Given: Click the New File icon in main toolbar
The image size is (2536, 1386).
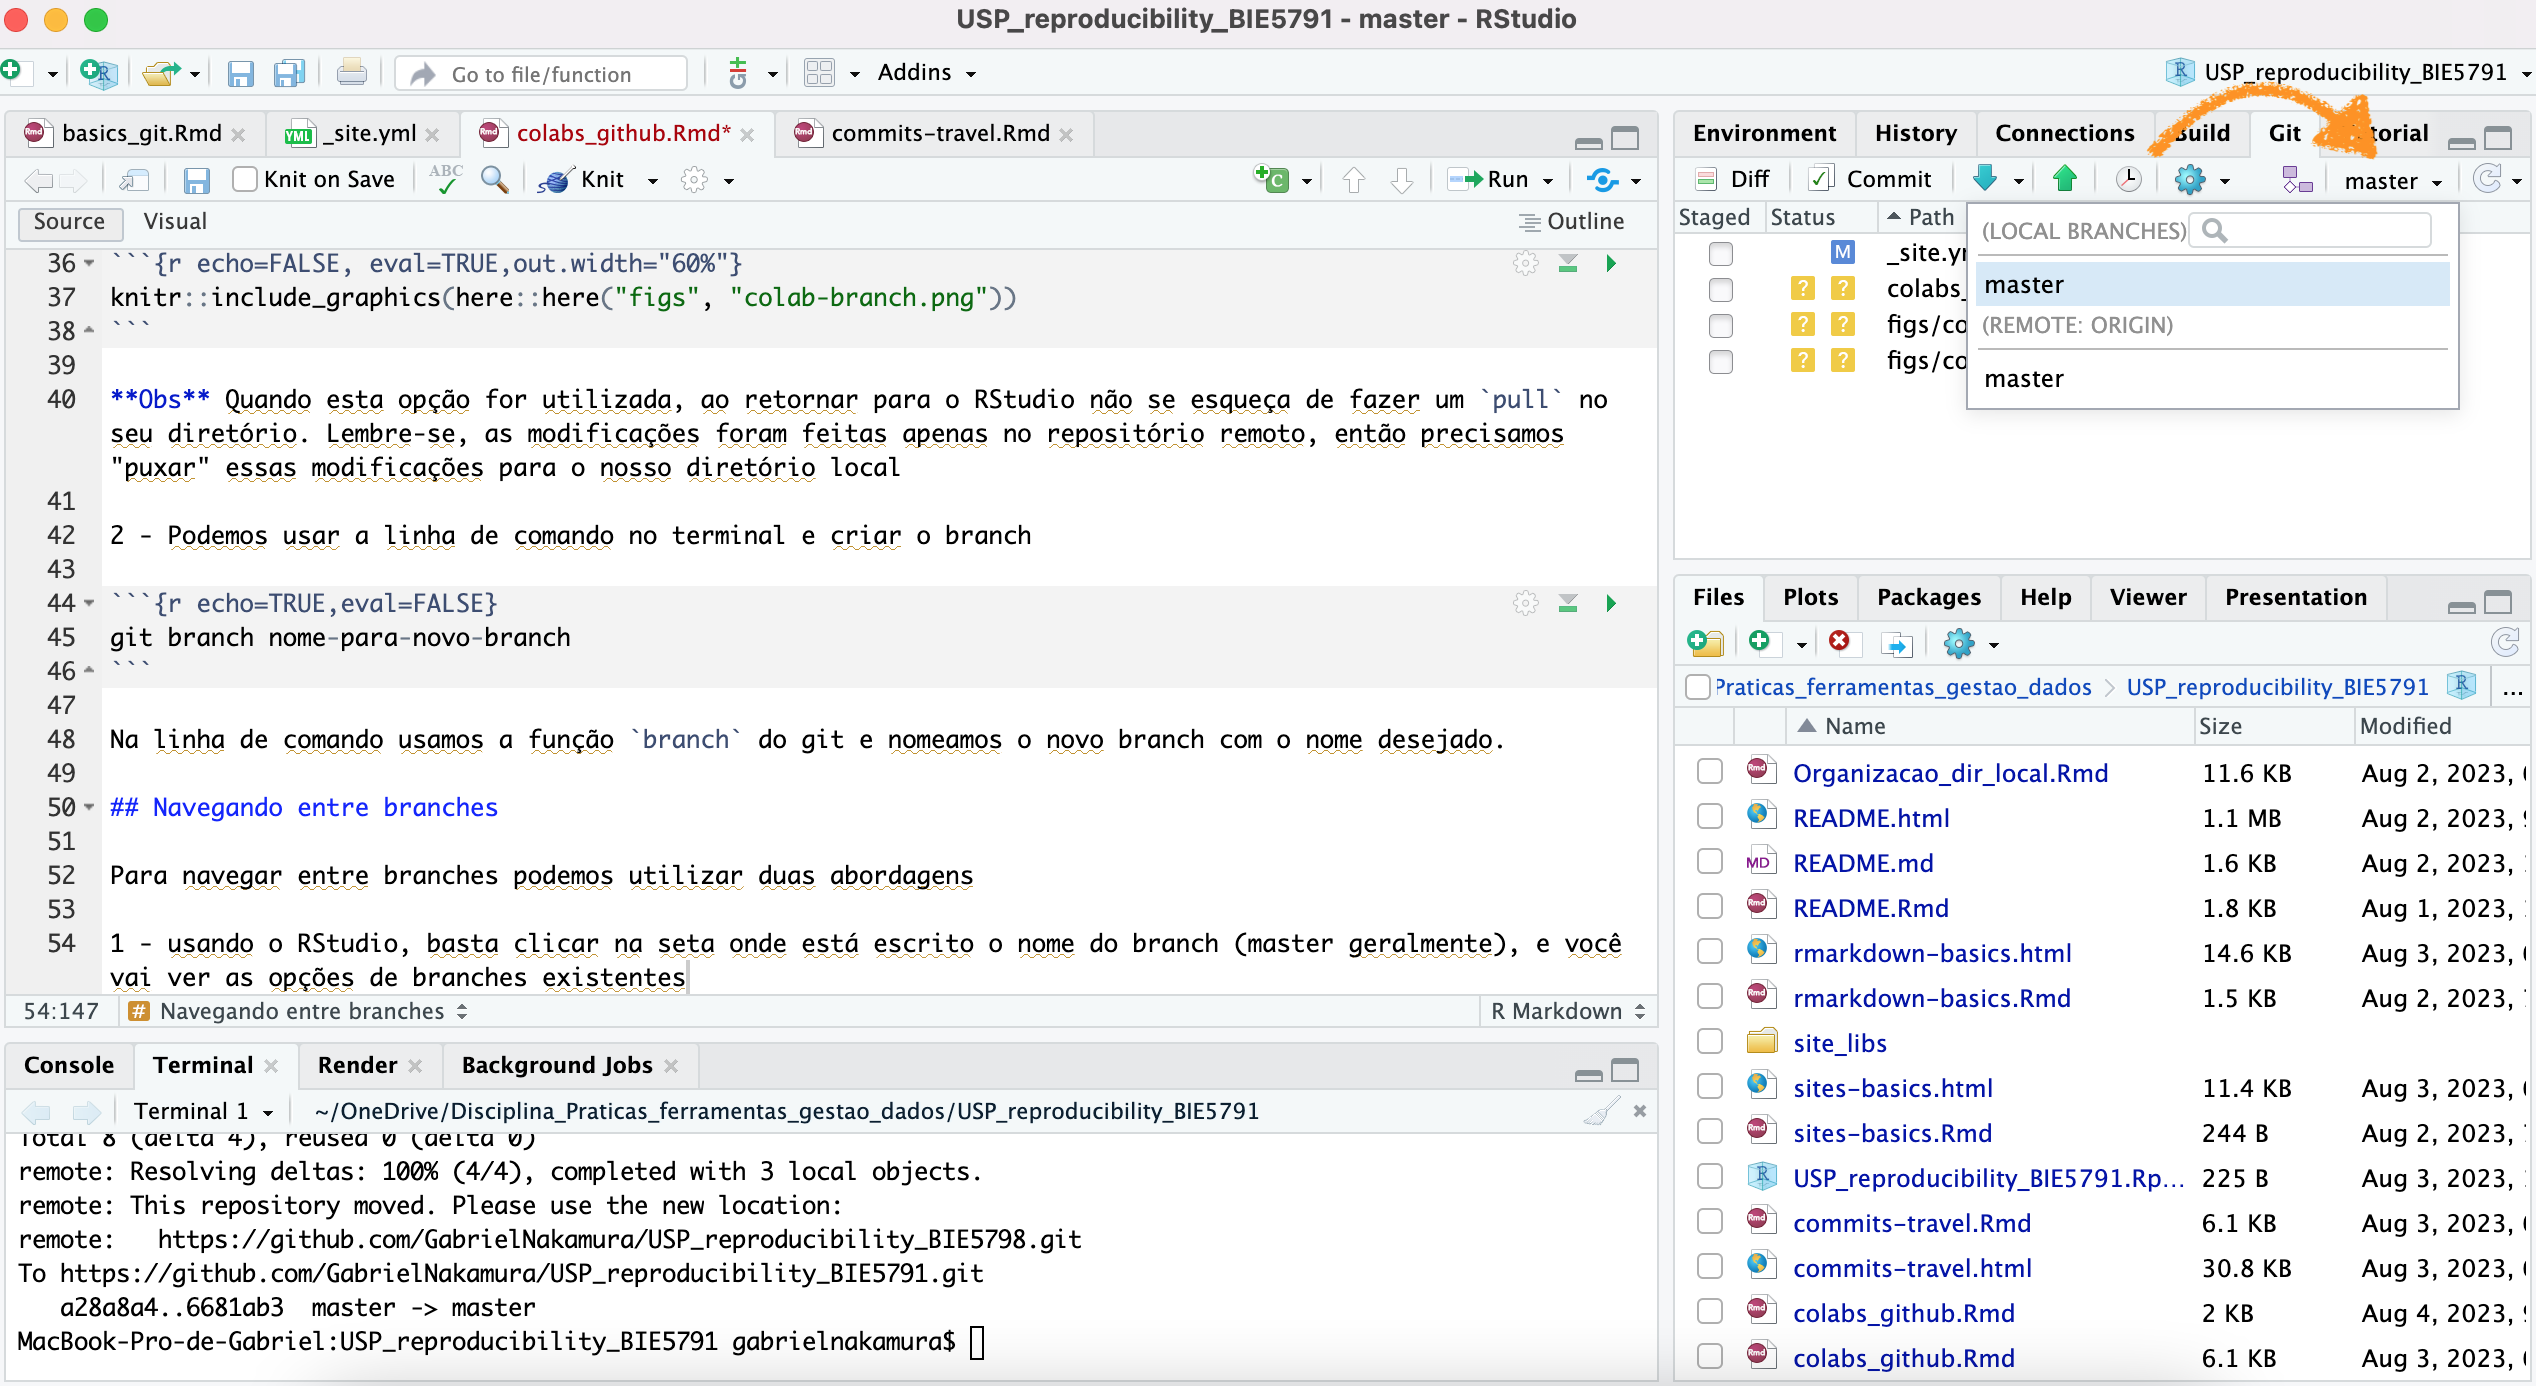Looking at the screenshot, I should point(12,72).
